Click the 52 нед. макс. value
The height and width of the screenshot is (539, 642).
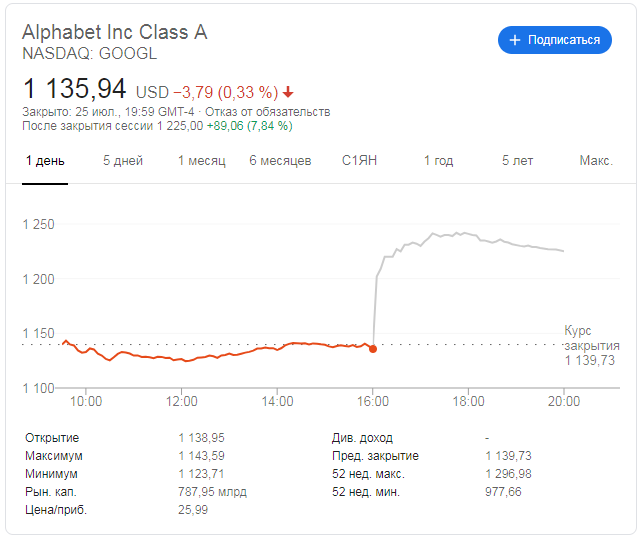tap(508, 474)
